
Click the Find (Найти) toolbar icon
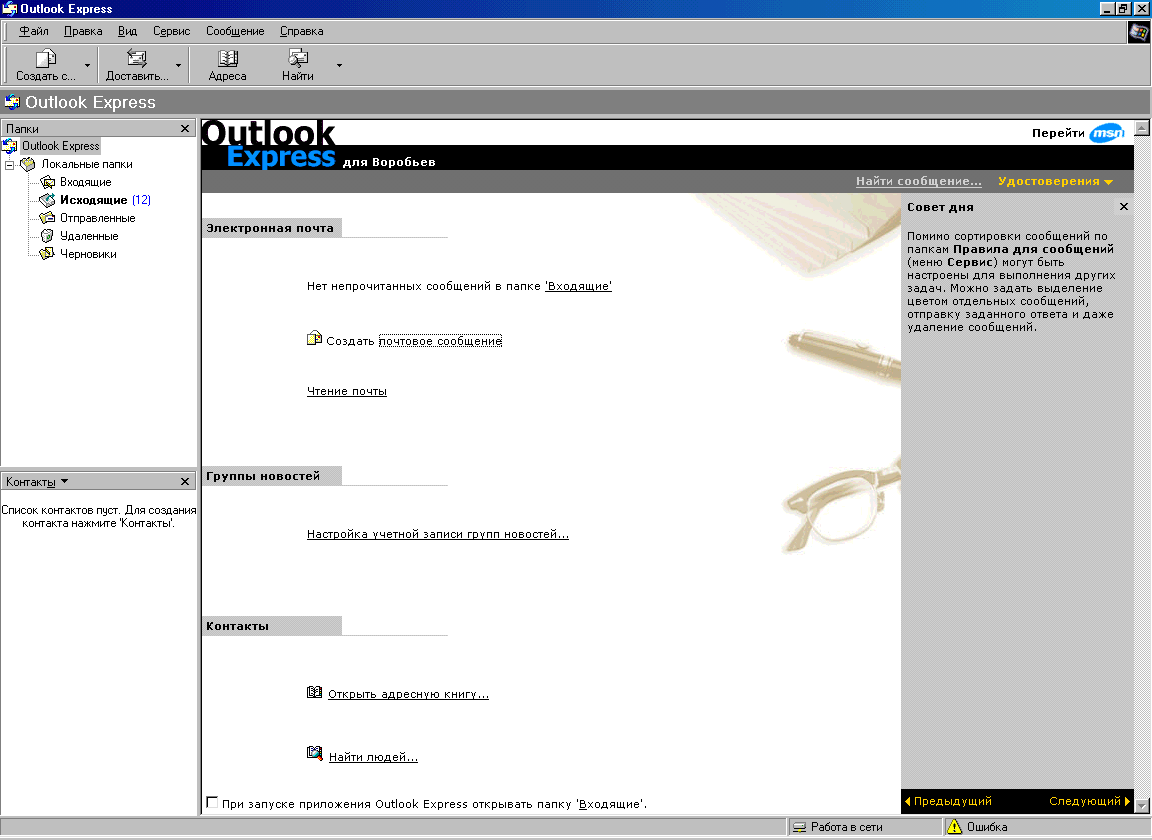[x=298, y=59]
